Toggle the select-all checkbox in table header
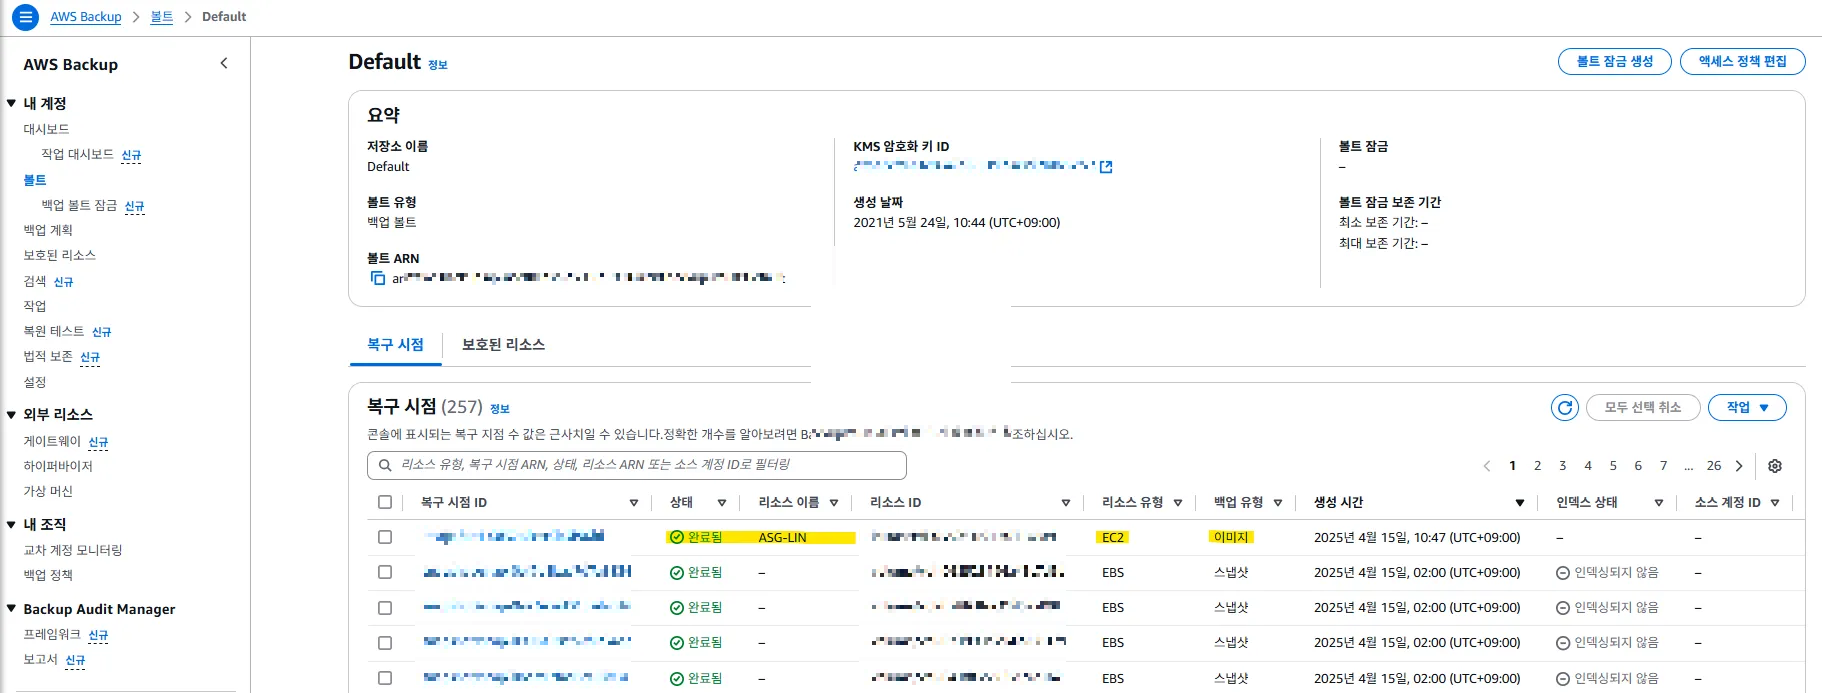Image resolution: width=1822 pixels, height=693 pixels. (x=385, y=502)
